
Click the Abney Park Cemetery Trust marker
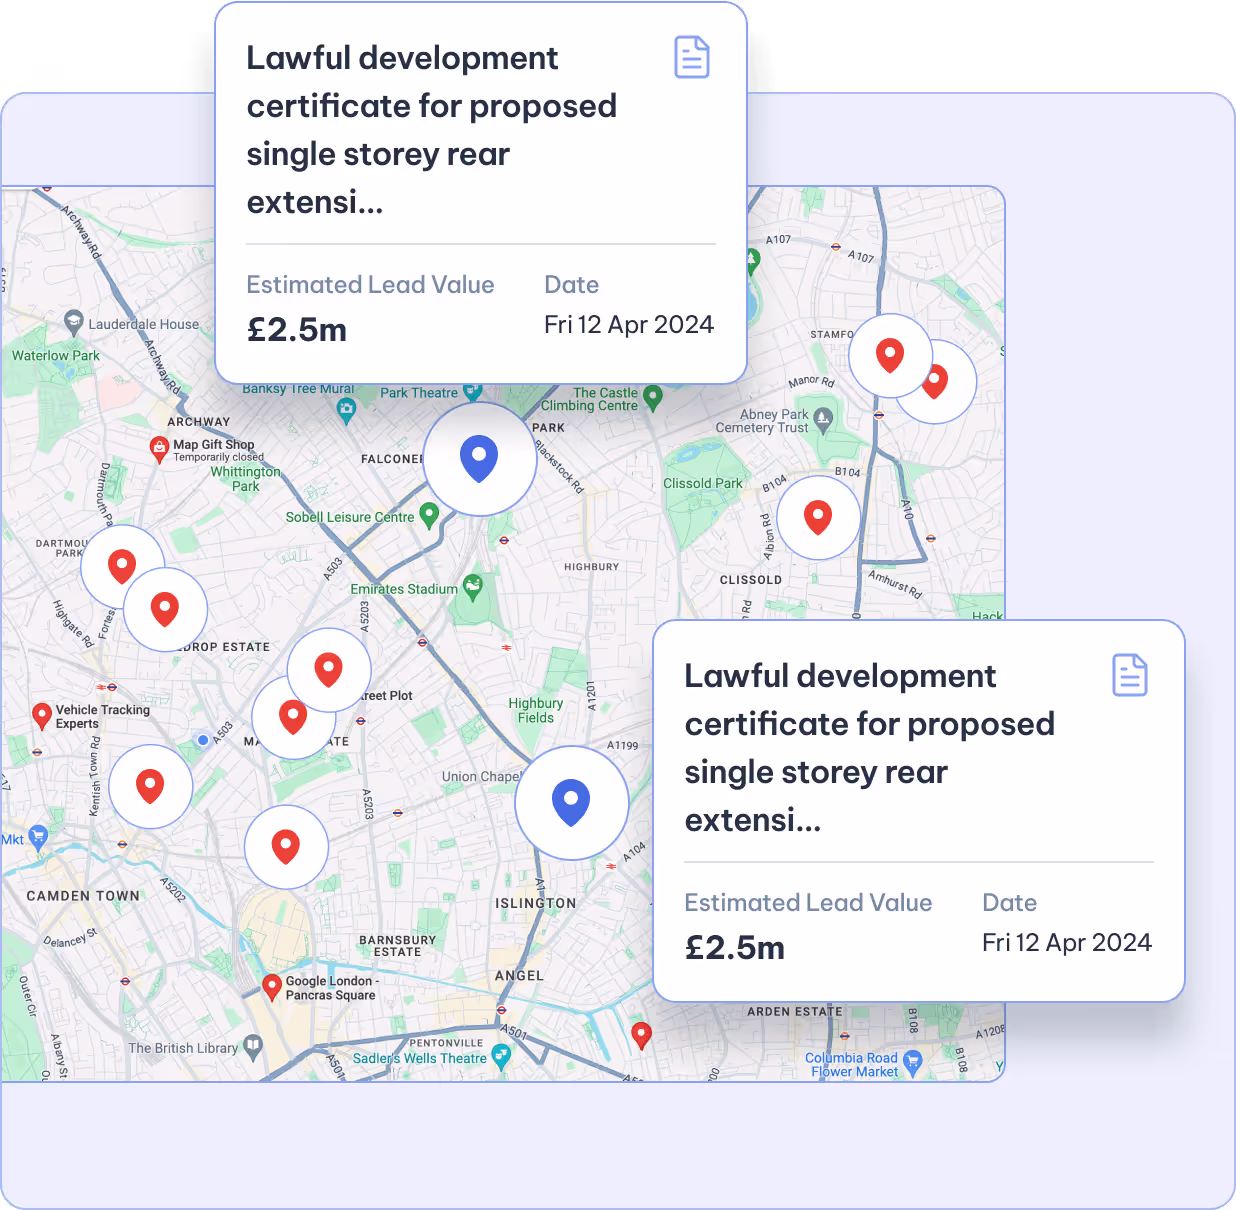coord(823,420)
